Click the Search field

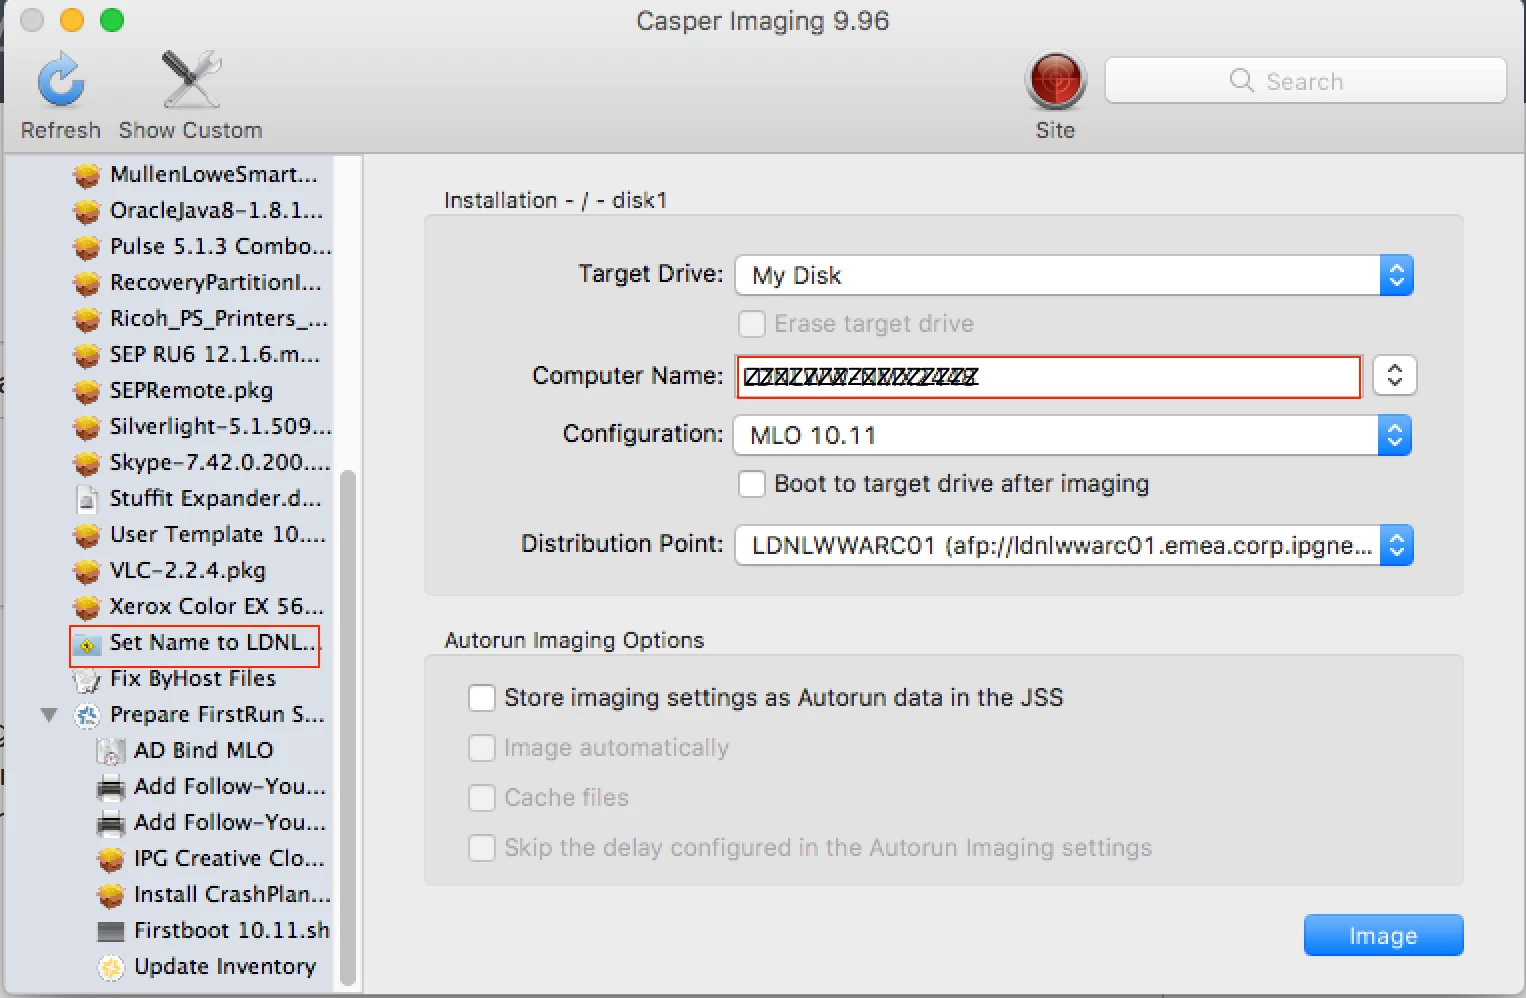pos(1305,81)
